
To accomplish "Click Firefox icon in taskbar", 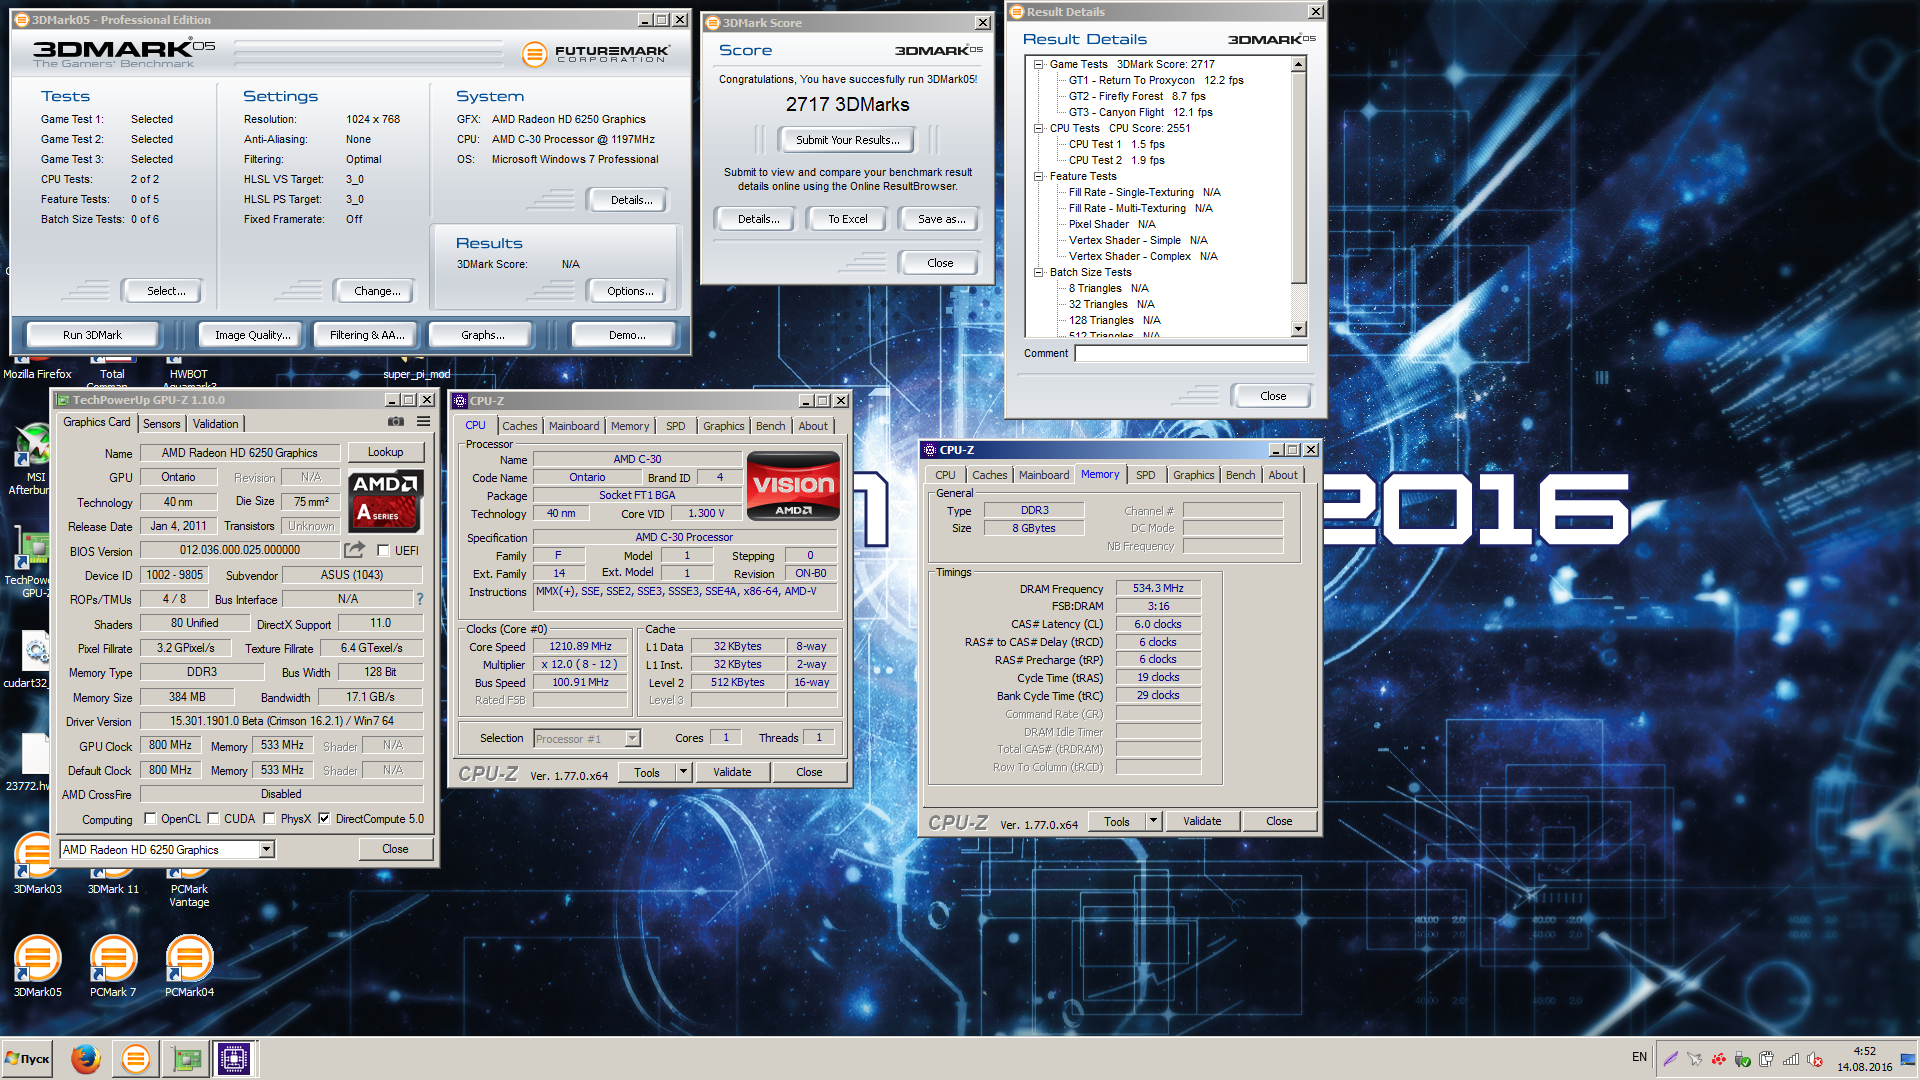I will pyautogui.click(x=86, y=1058).
